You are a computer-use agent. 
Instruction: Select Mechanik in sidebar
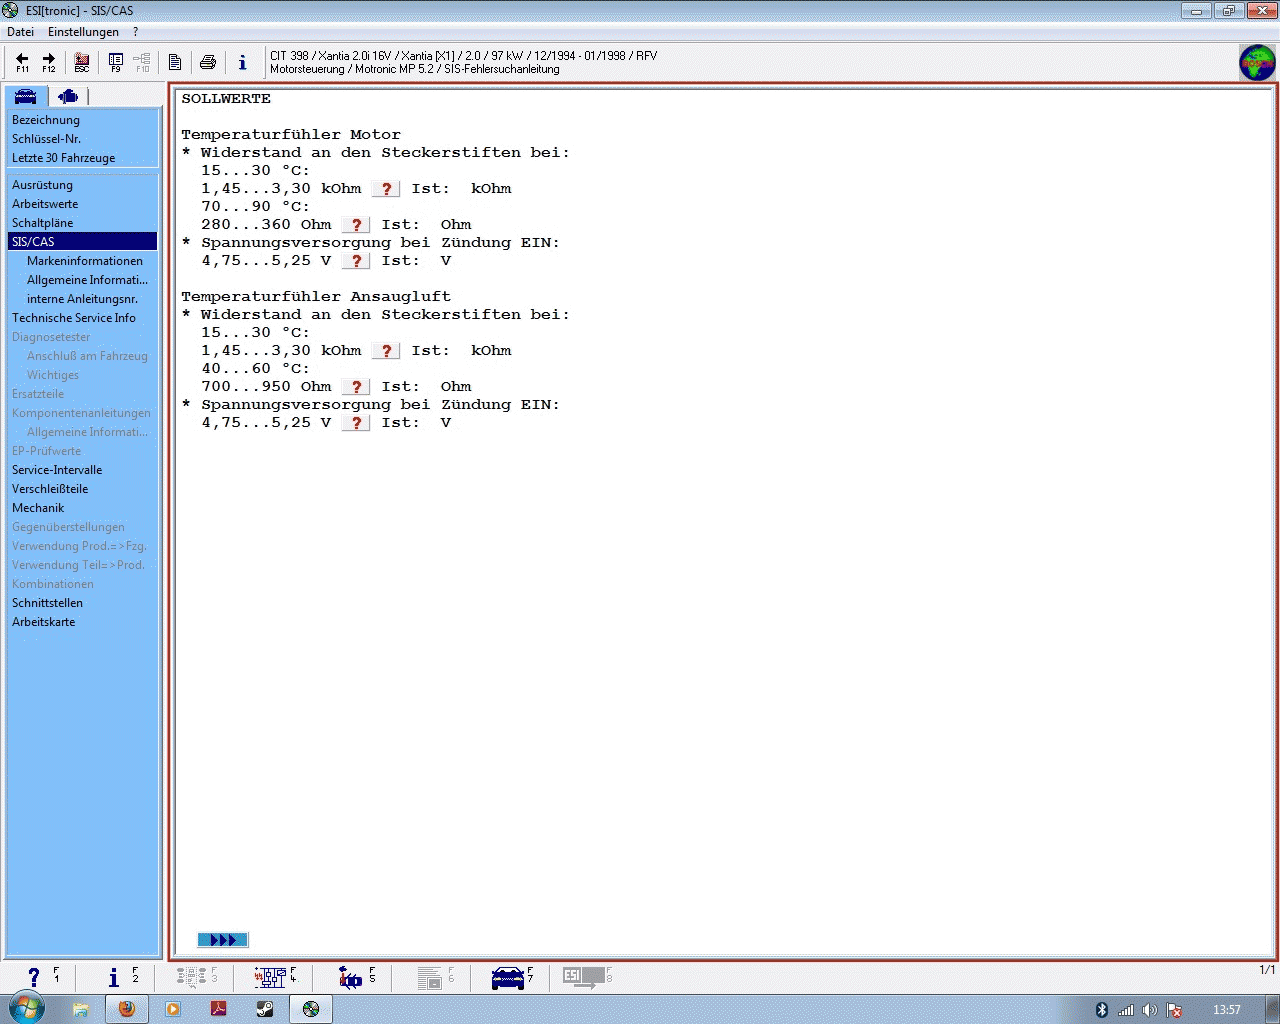[x=38, y=508]
